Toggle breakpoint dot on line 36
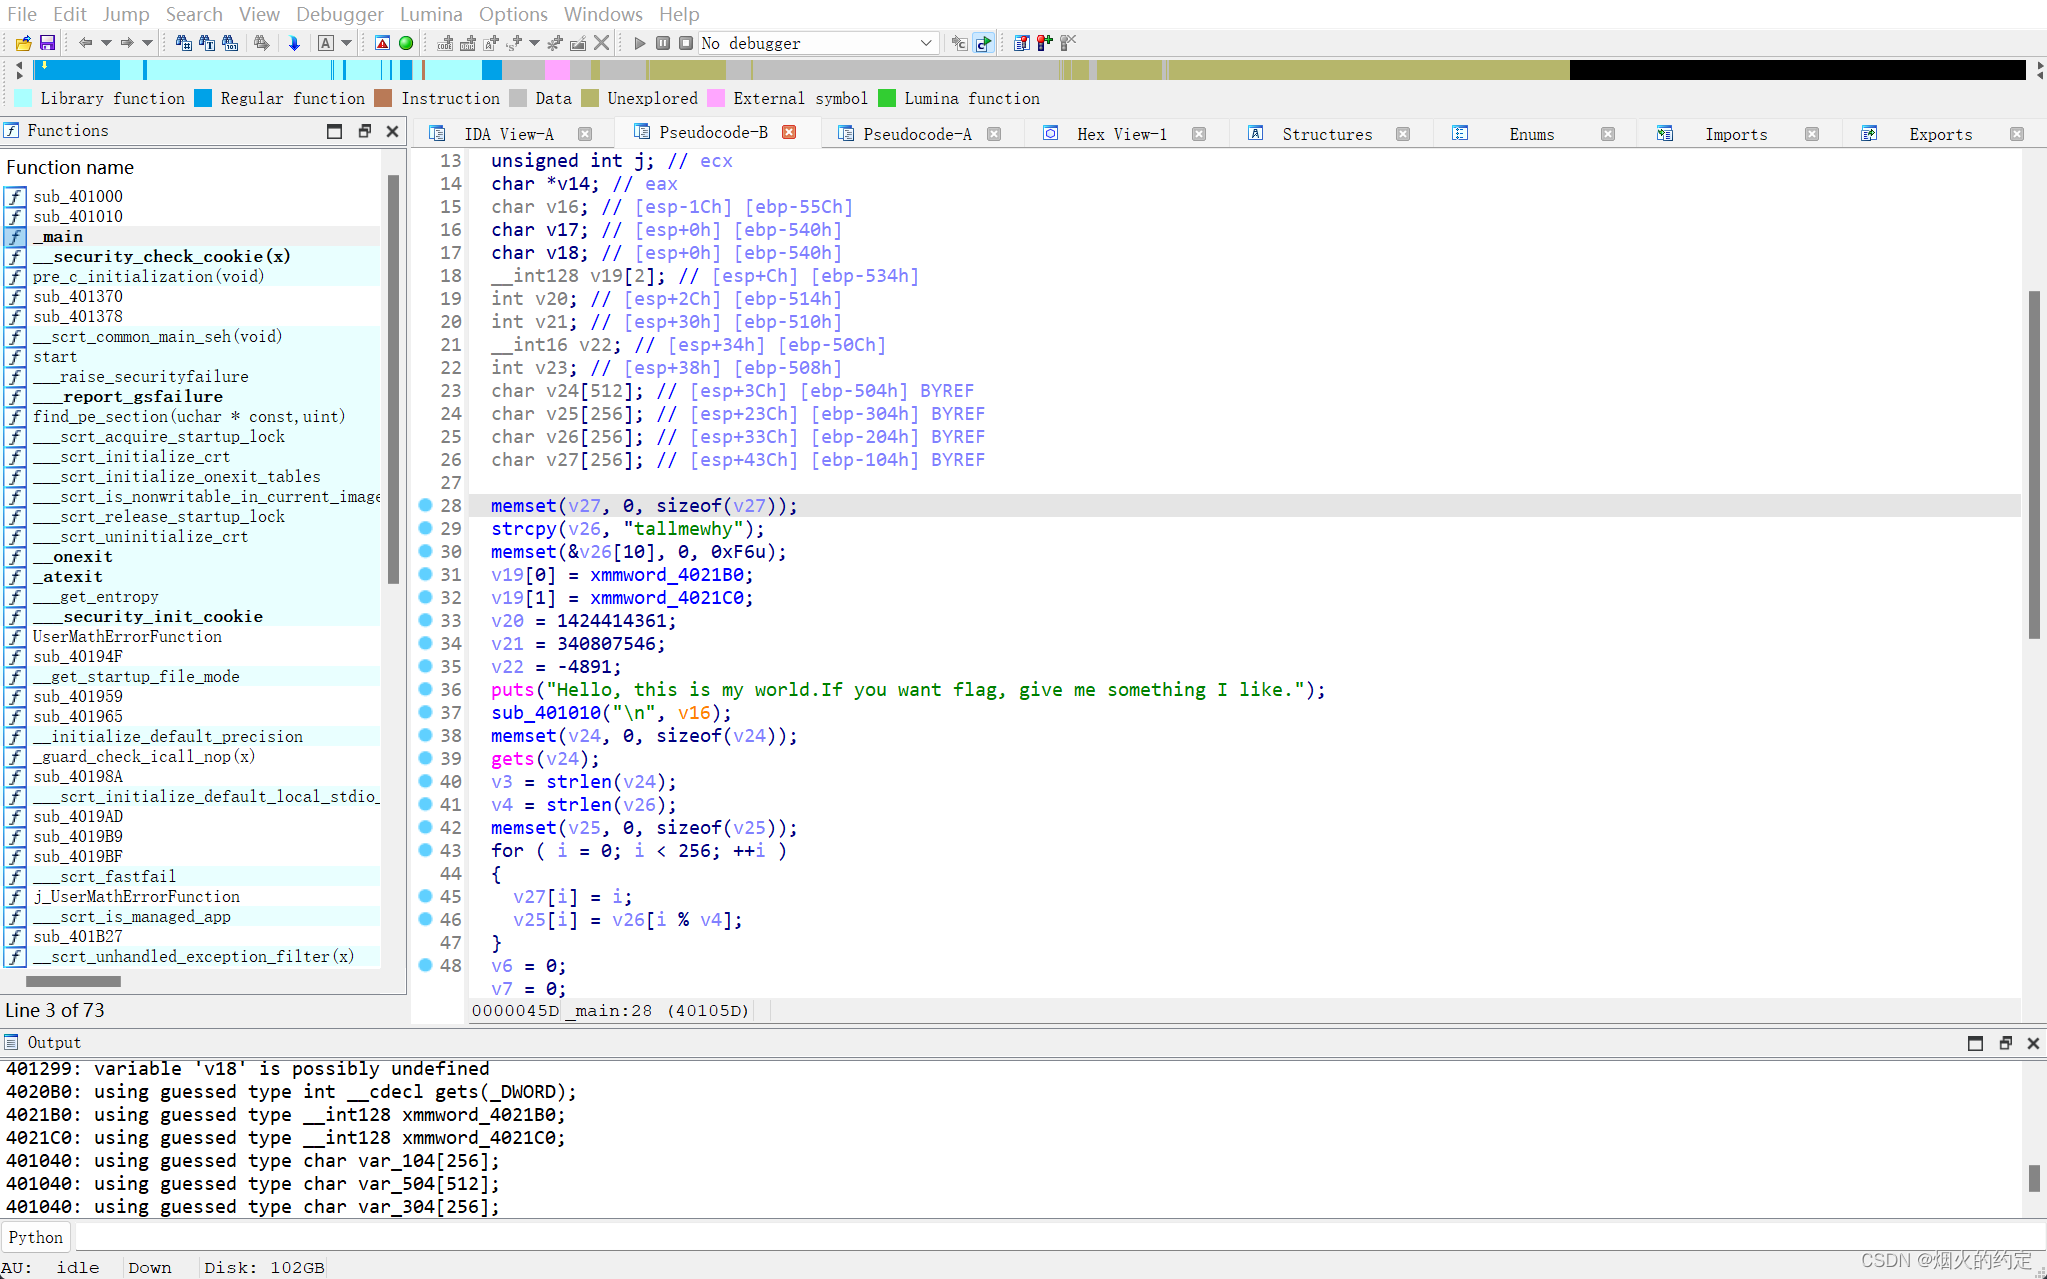 tap(425, 689)
